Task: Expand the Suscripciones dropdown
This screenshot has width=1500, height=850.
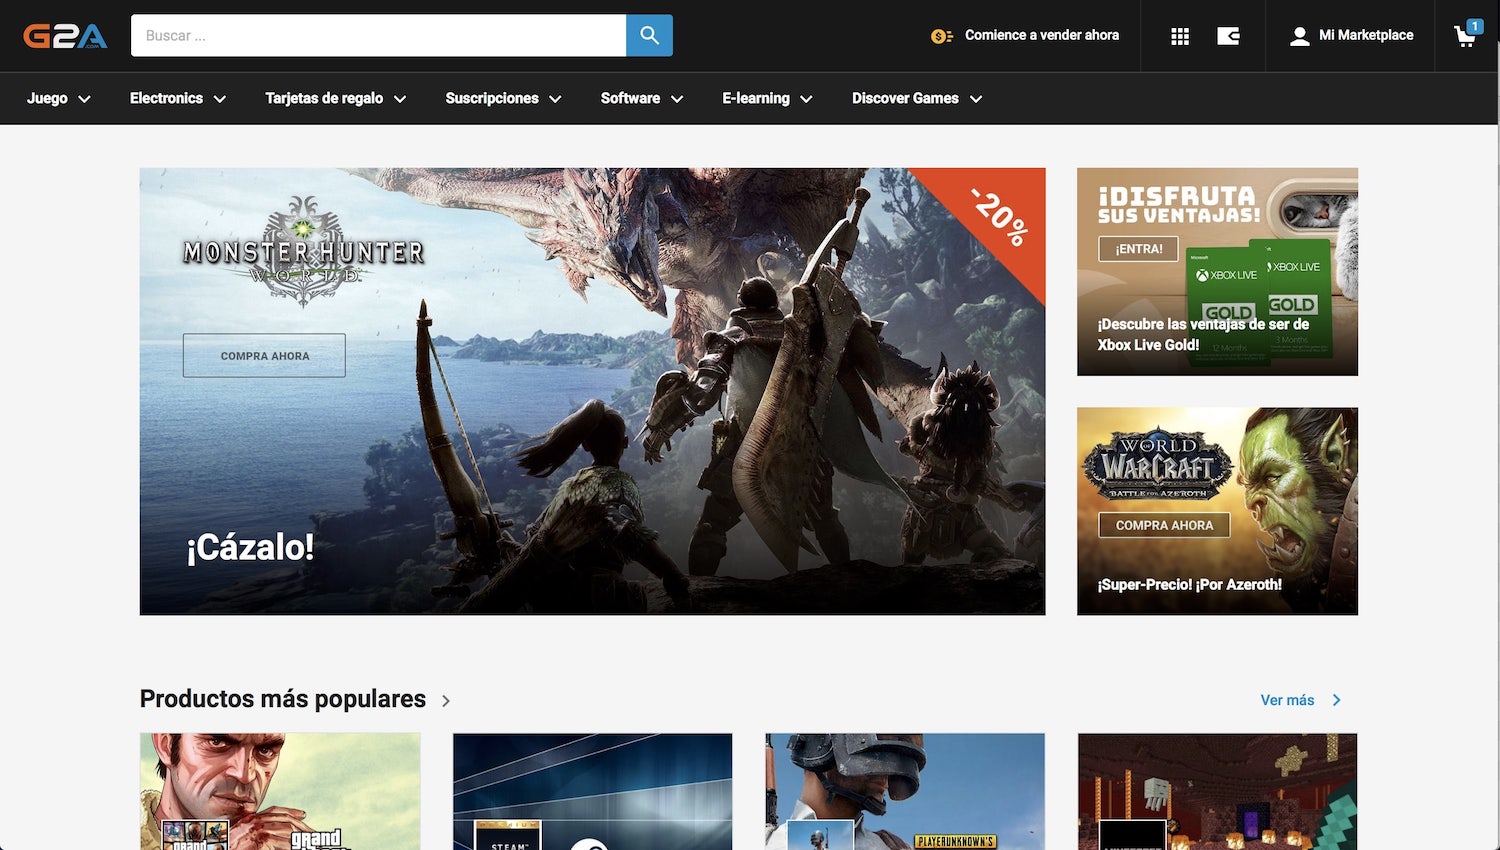Action: point(502,98)
